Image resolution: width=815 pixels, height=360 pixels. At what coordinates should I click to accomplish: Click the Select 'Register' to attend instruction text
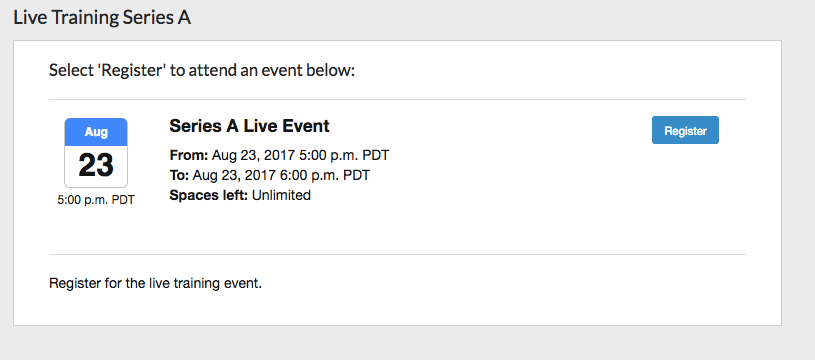tap(202, 70)
